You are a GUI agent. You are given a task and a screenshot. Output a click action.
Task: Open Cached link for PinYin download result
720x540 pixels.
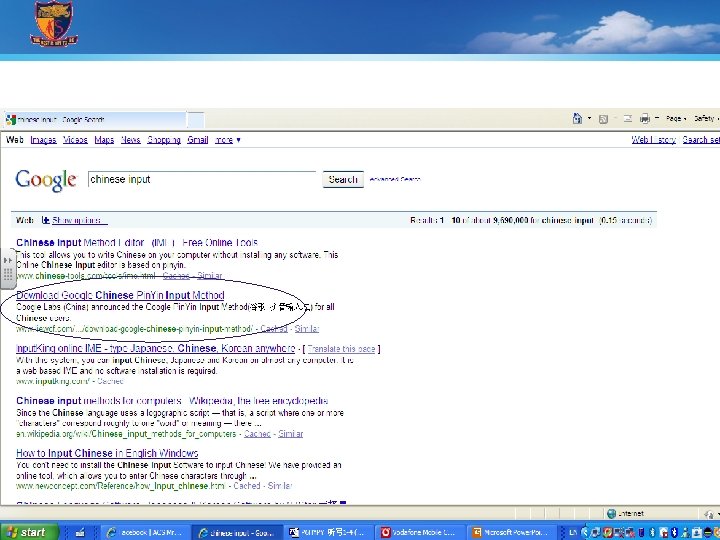click(274, 329)
